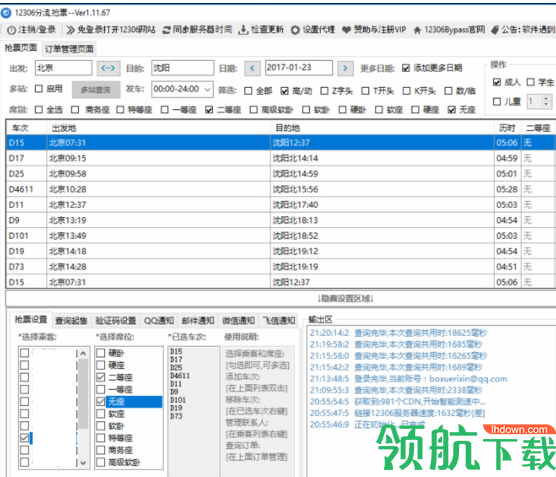The width and height of the screenshot is (556, 477).
Task: Switch to 订单管理页面 tab
Action: (69, 49)
